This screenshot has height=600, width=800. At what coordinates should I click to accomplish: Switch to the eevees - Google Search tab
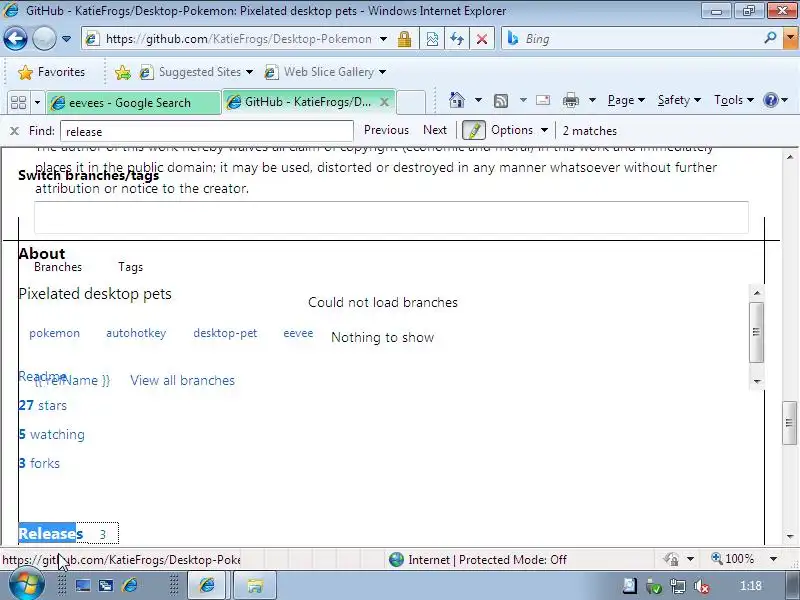point(134,103)
